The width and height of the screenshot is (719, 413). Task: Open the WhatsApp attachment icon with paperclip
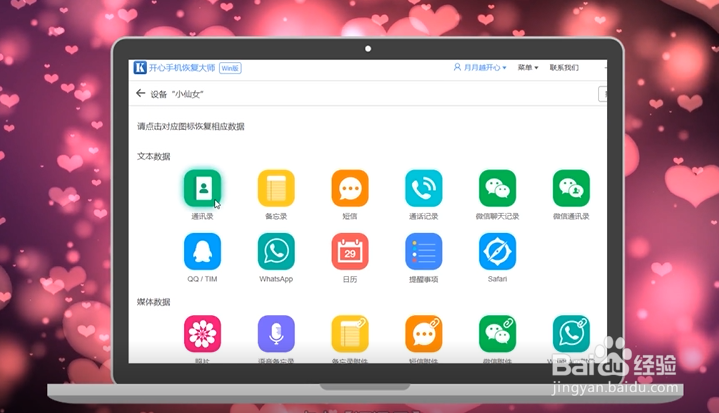point(571,333)
